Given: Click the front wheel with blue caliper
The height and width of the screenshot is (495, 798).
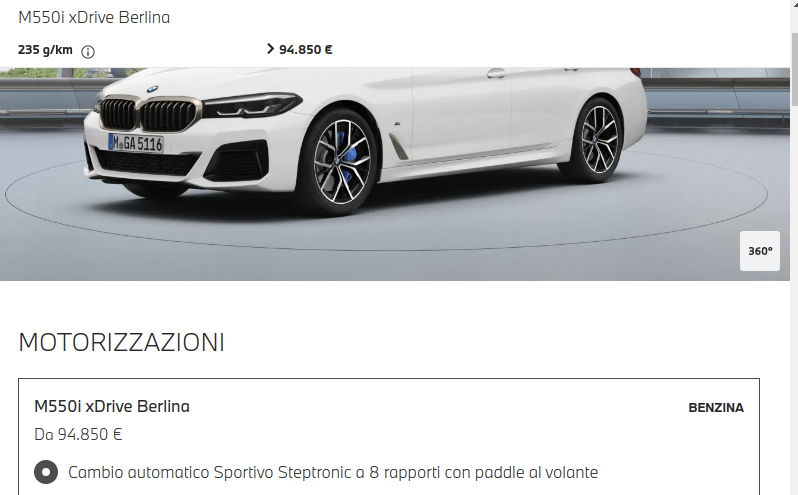Looking at the screenshot, I should [341, 161].
